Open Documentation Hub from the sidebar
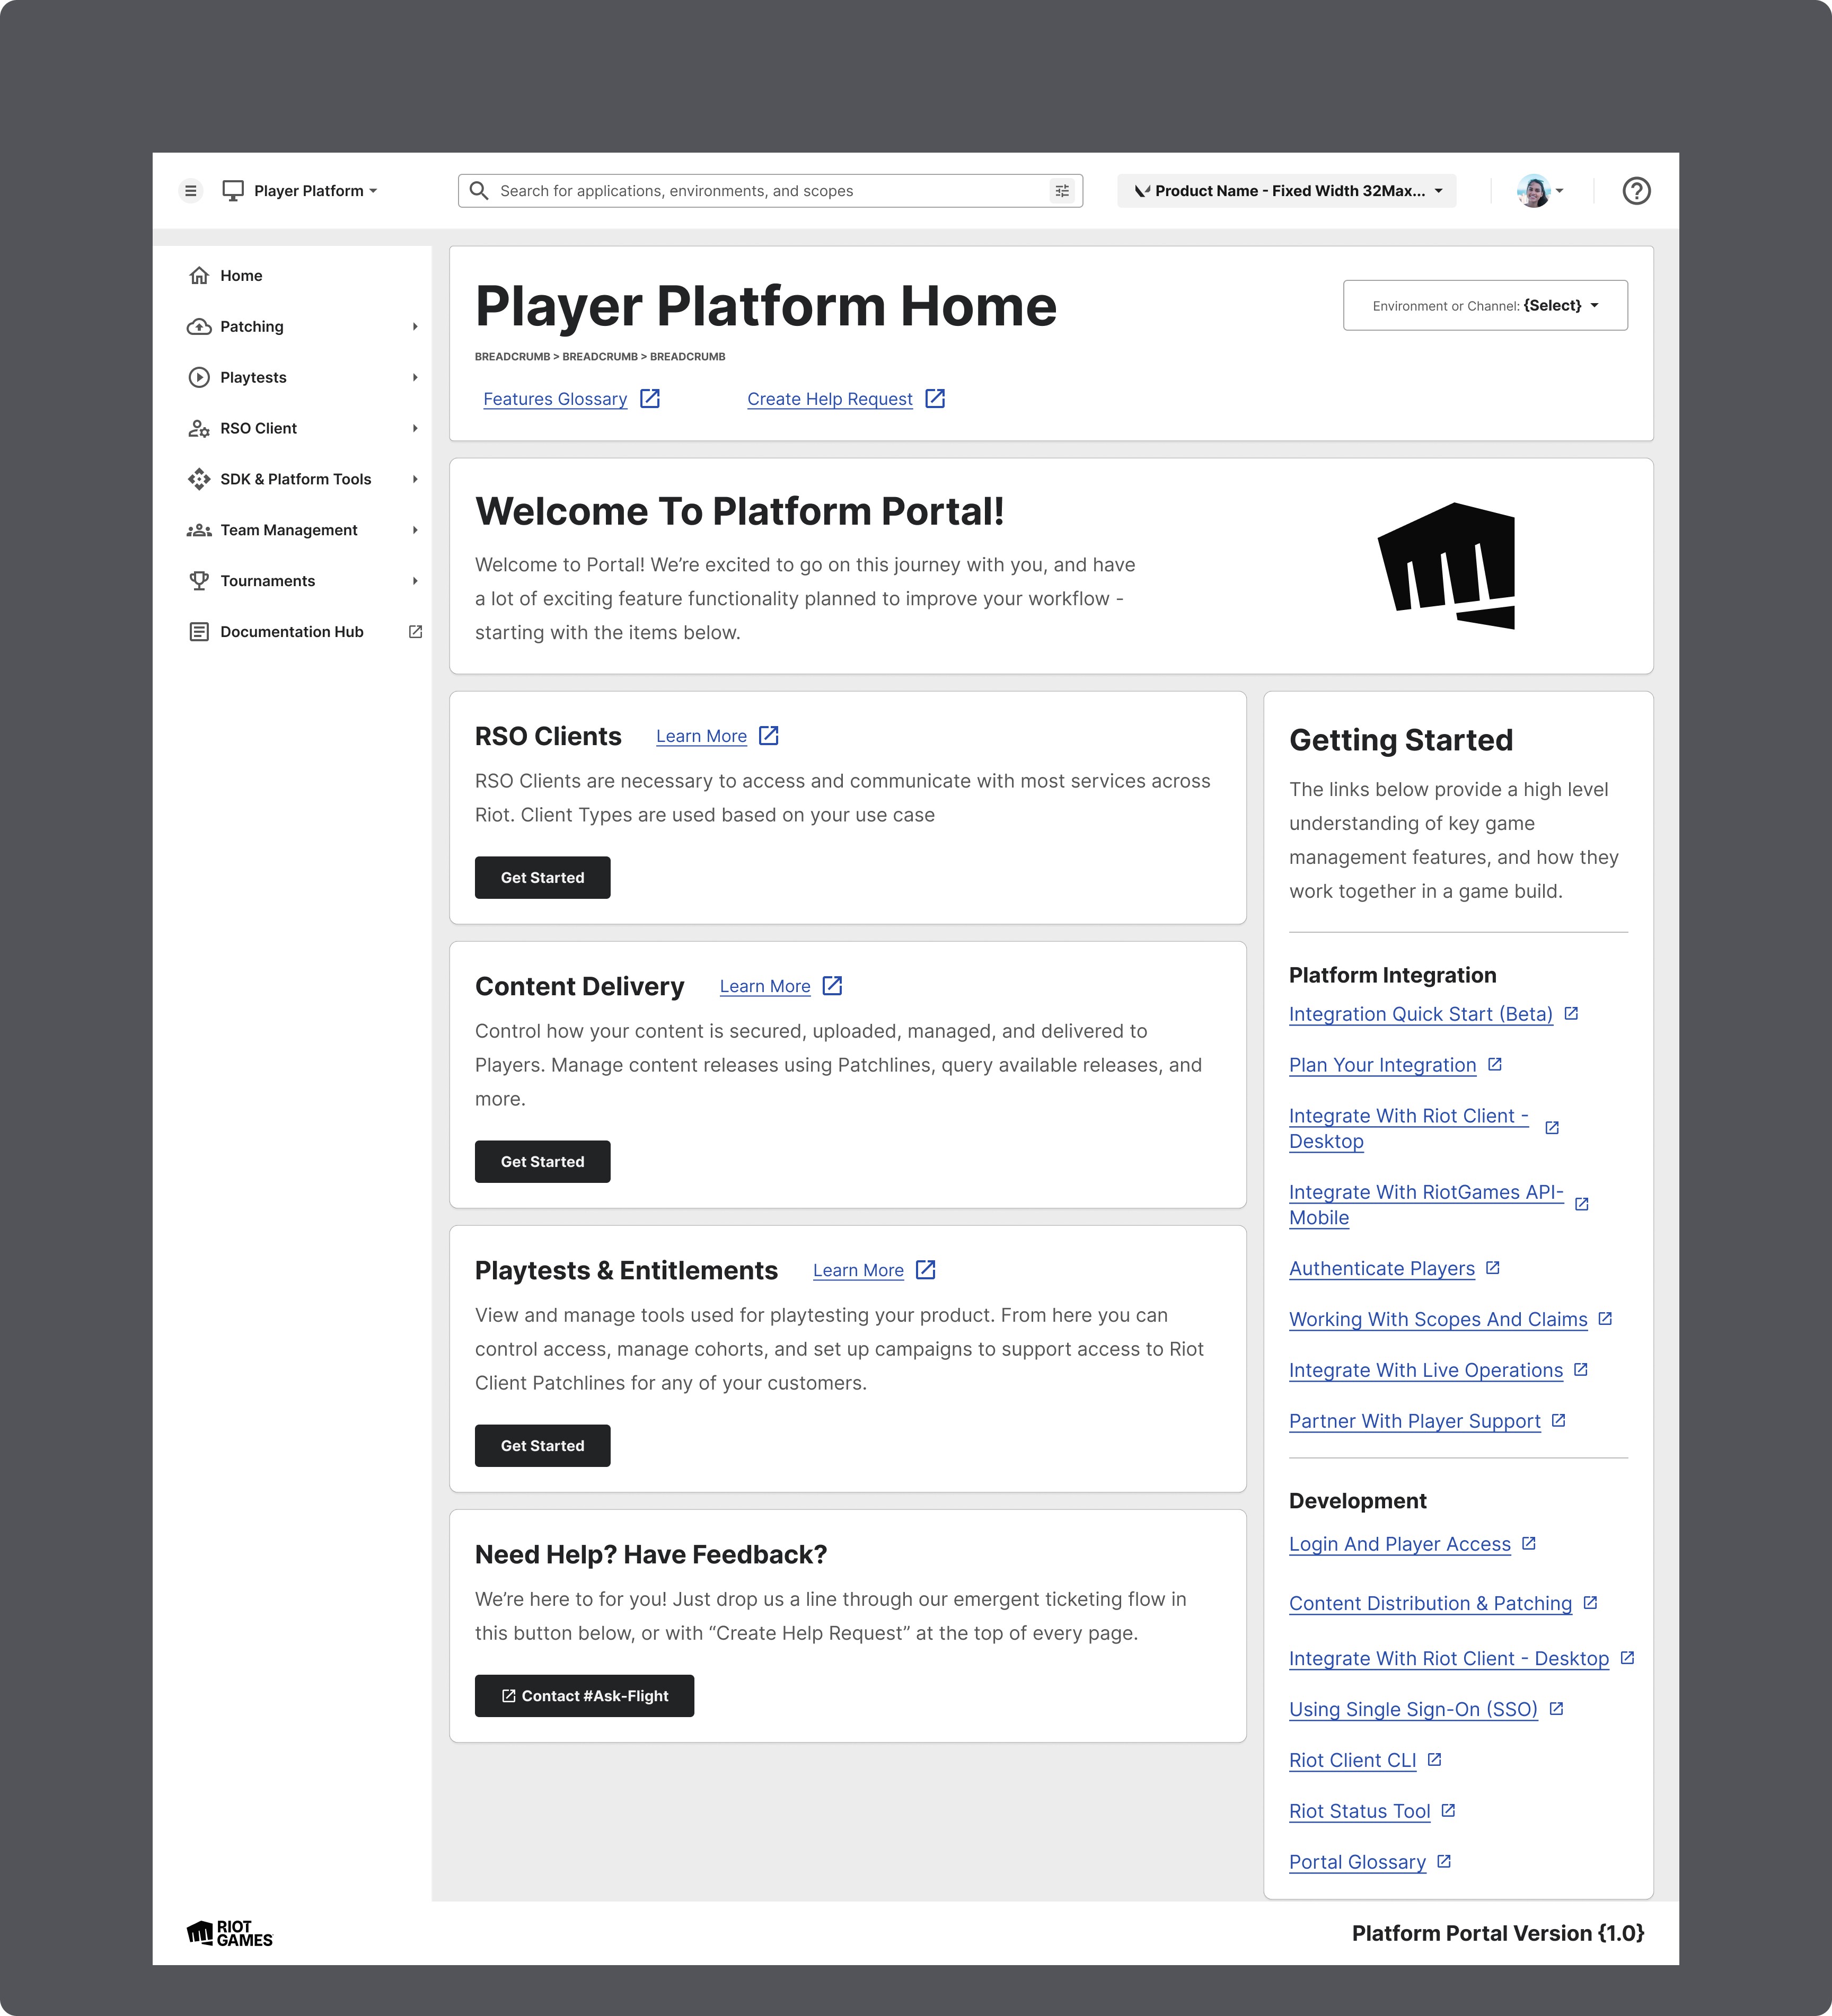Image resolution: width=1832 pixels, height=2016 pixels. point(291,631)
